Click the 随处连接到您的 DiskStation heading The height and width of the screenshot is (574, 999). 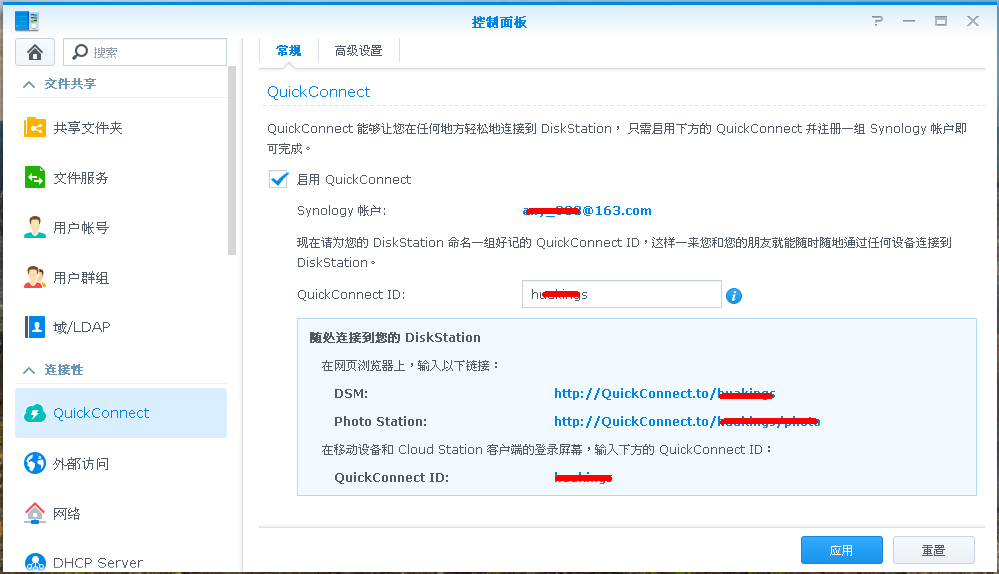tap(395, 338)
